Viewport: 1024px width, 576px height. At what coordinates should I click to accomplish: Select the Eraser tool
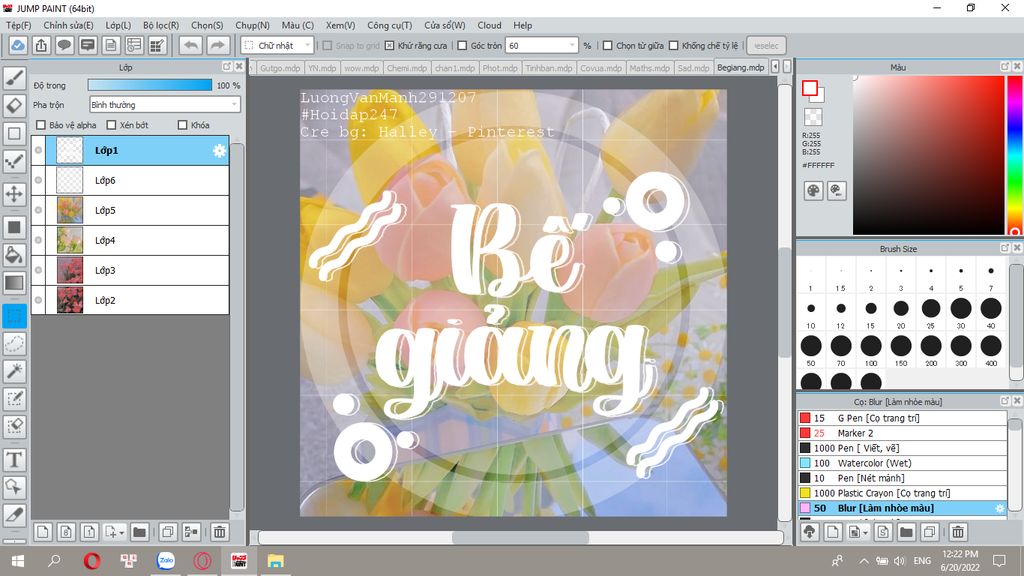click(14, 106)
